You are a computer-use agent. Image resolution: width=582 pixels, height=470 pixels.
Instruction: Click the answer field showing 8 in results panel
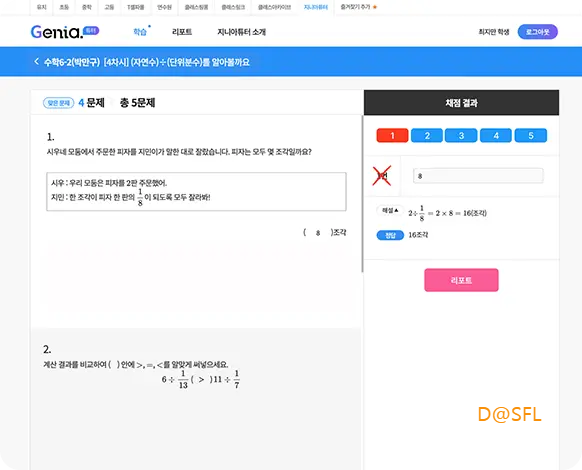point(478,176)
